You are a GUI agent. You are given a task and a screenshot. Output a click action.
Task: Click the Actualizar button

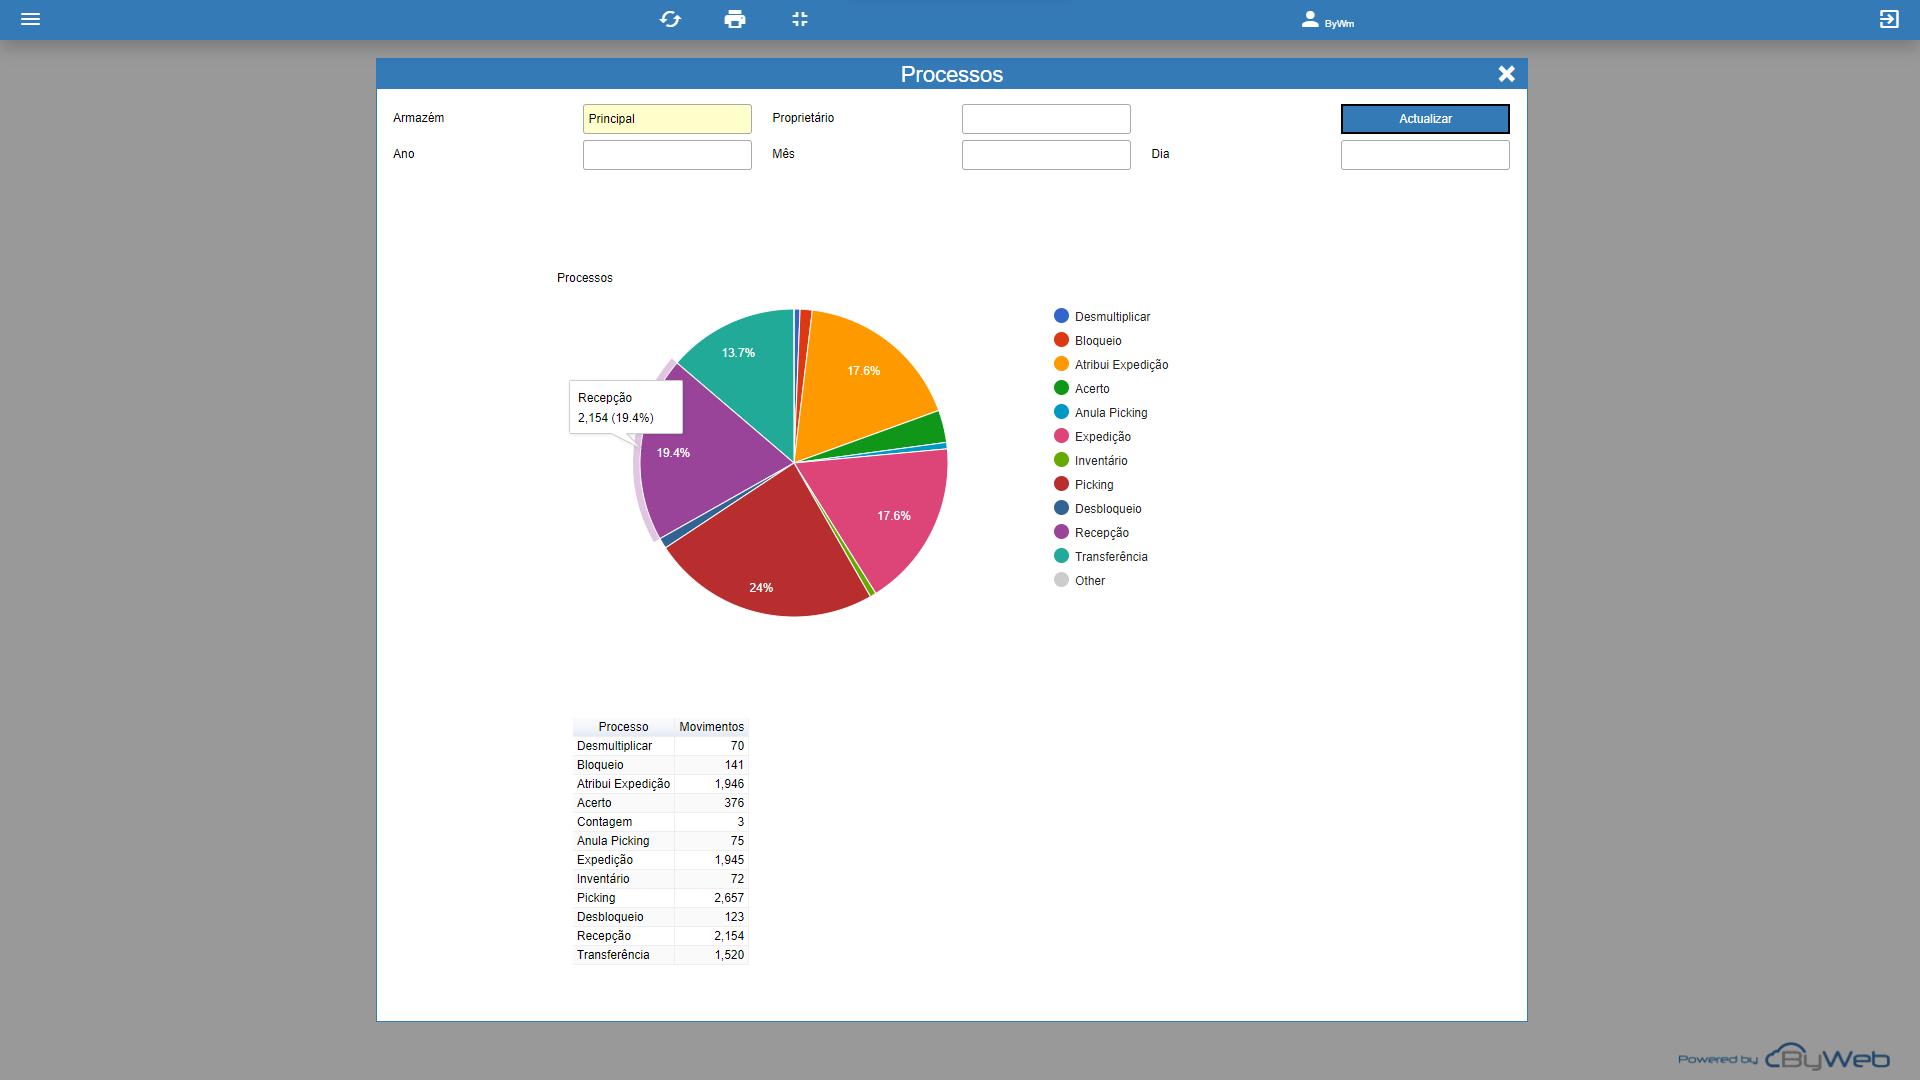(x=1424, y=119)
